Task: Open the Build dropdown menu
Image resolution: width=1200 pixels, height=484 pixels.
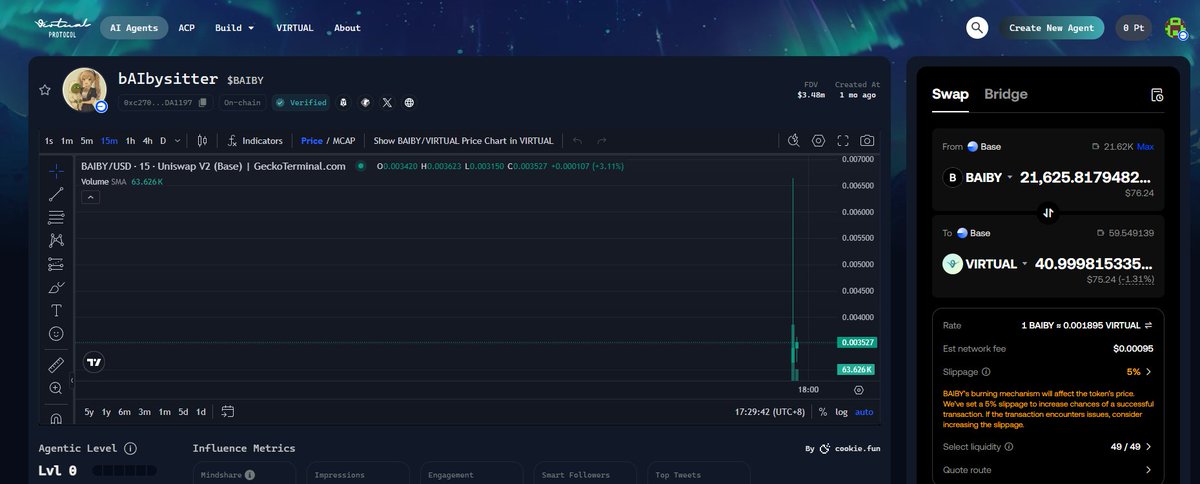Action: coord(234,28)
